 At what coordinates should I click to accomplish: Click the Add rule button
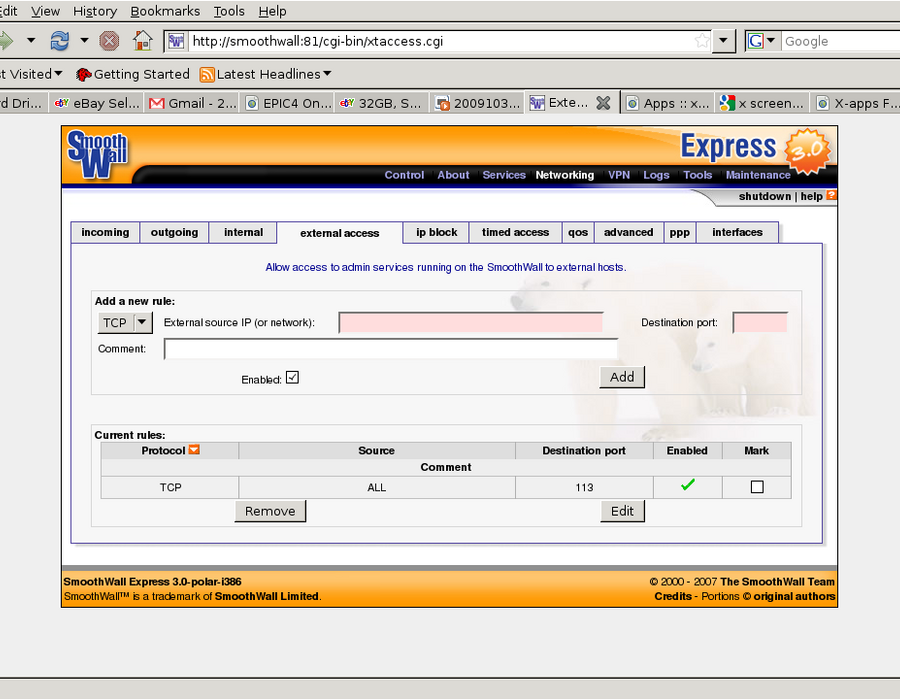tap(622, 377)
